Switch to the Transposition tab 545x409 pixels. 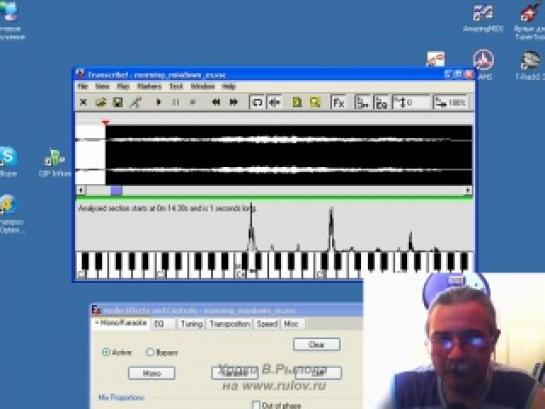pyautogui.click(x=230, y=324)
